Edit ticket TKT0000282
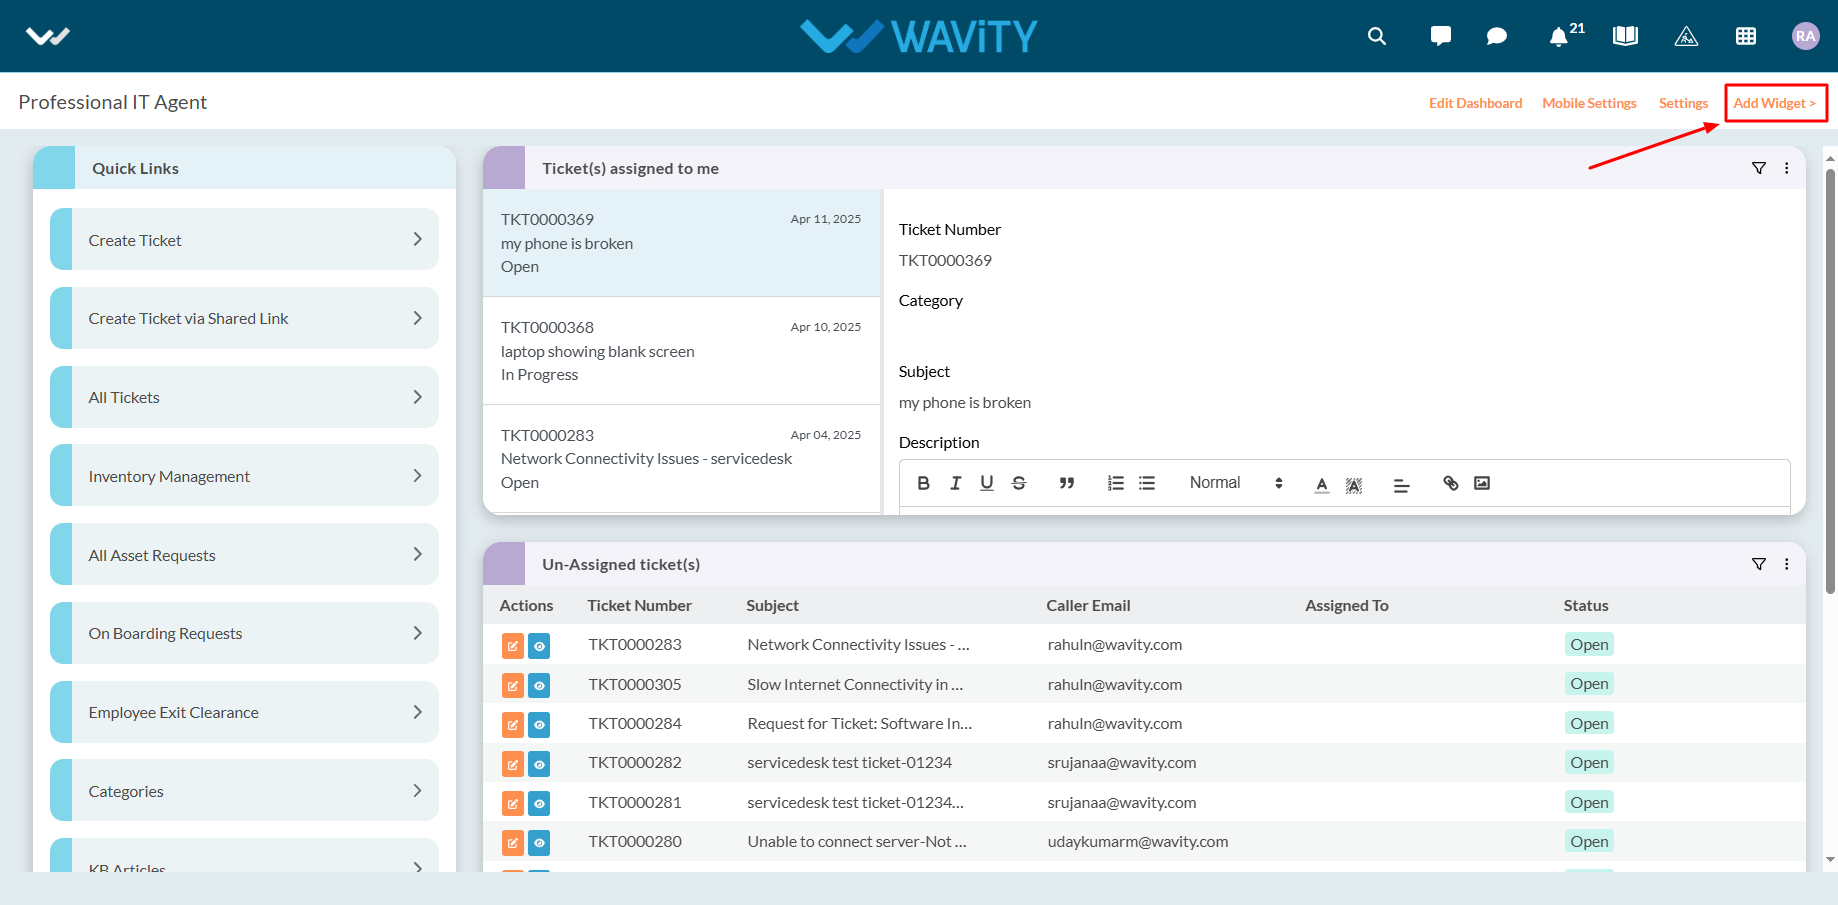This screenshot has width=1838, height=905. pyautogui.click(x=512, y=764)
